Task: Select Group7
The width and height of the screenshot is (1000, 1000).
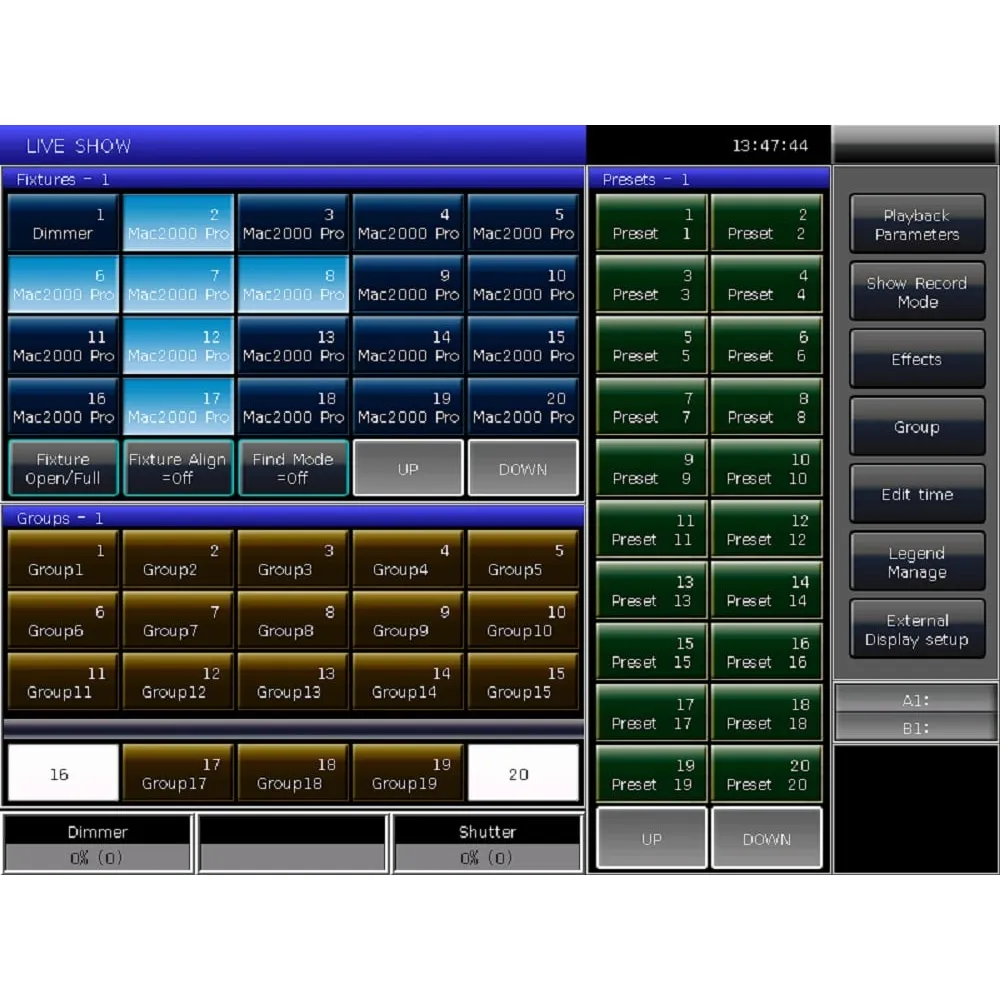Action: coord(178,621)
